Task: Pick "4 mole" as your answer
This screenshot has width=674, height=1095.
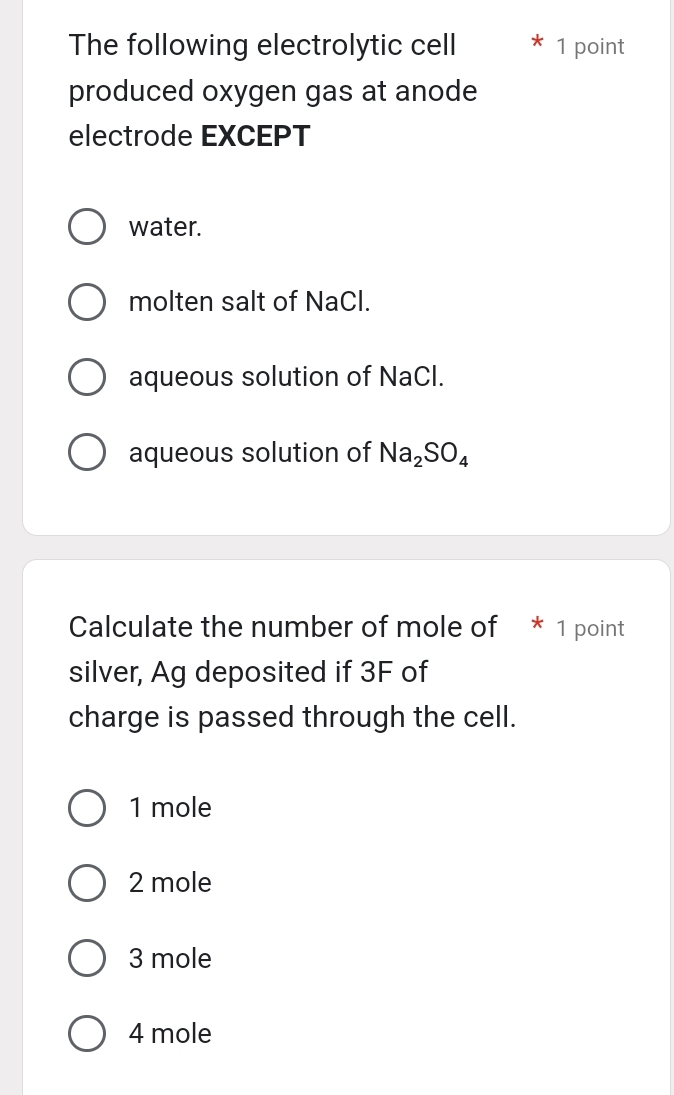Action: 87,1033
